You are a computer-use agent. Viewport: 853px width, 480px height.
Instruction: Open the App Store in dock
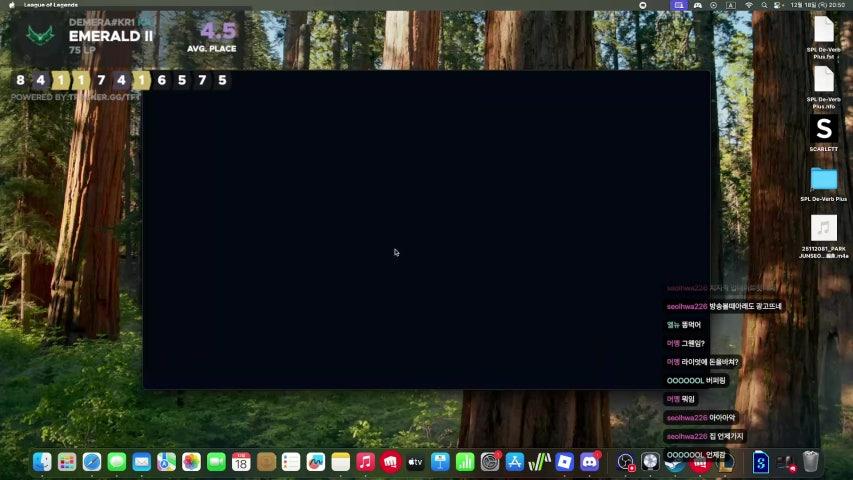(x=515, y=462)
